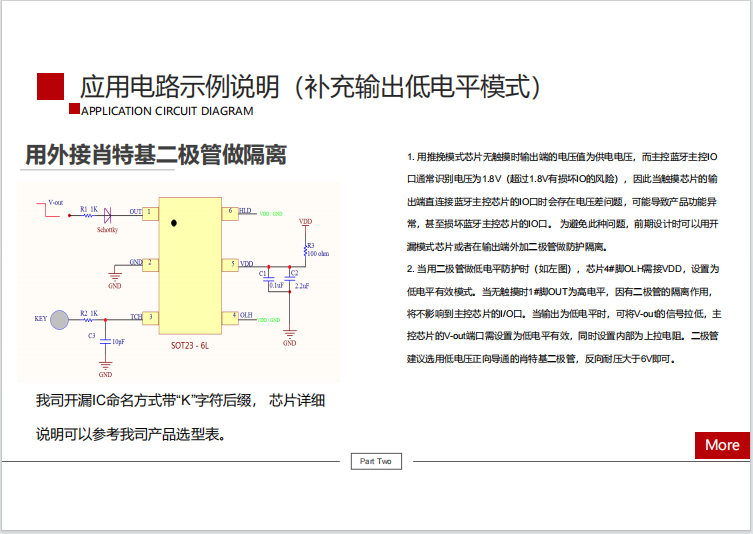Click the red More button
Image resolution: width=753 pixels, height=534 pixels.
(x=722, y=445)
